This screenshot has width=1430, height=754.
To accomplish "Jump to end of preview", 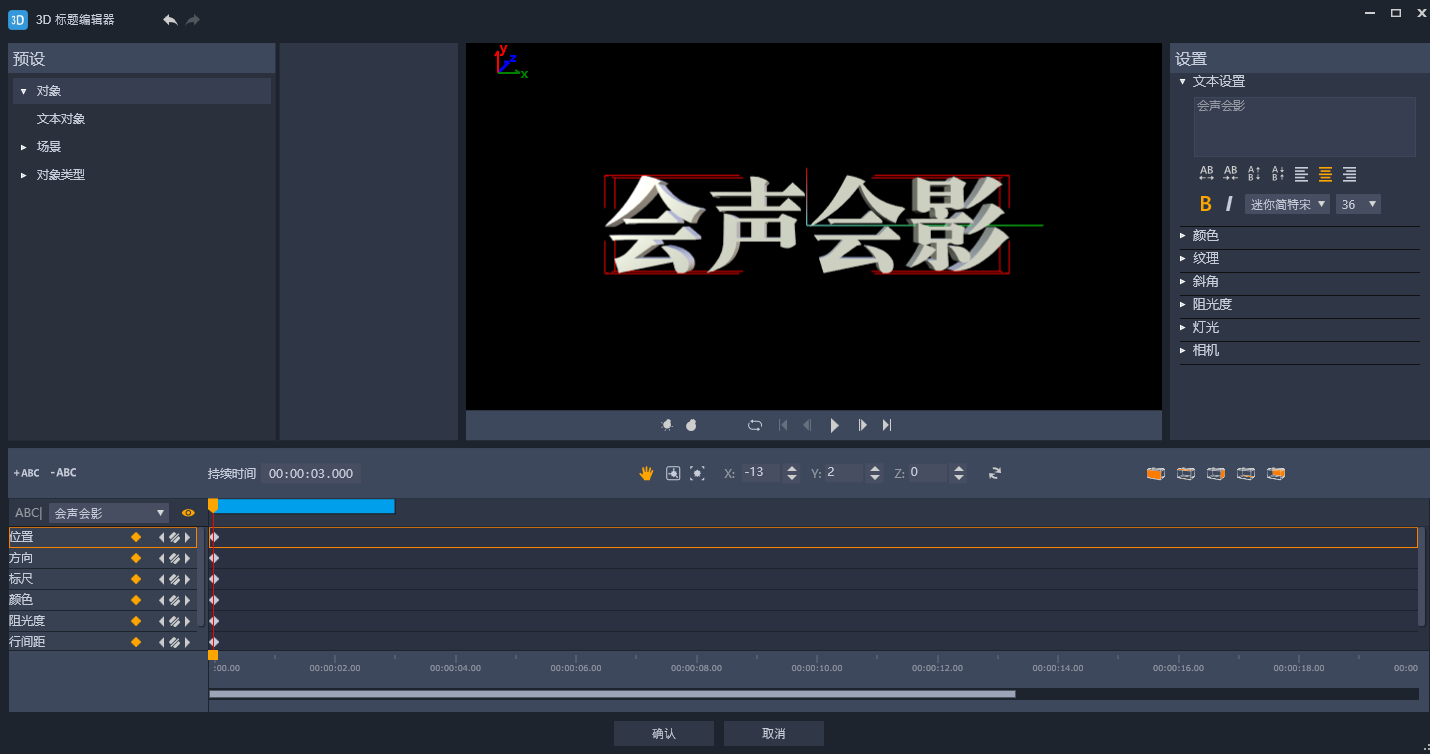I will (x=887, y=425).
